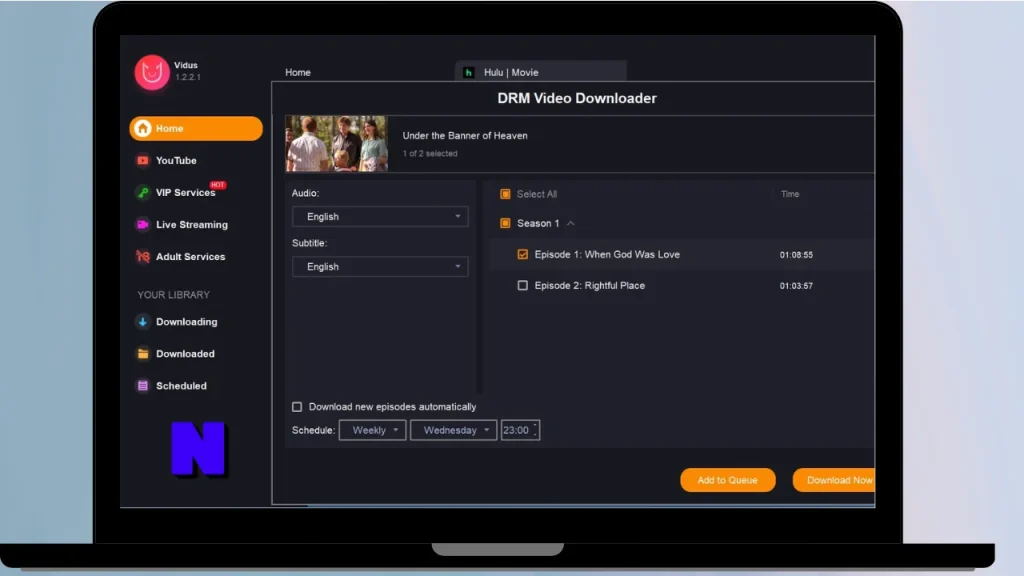Check Episode 2: Rightful Place
This screenshot has width=1024, height=576.
pos(522,285)
